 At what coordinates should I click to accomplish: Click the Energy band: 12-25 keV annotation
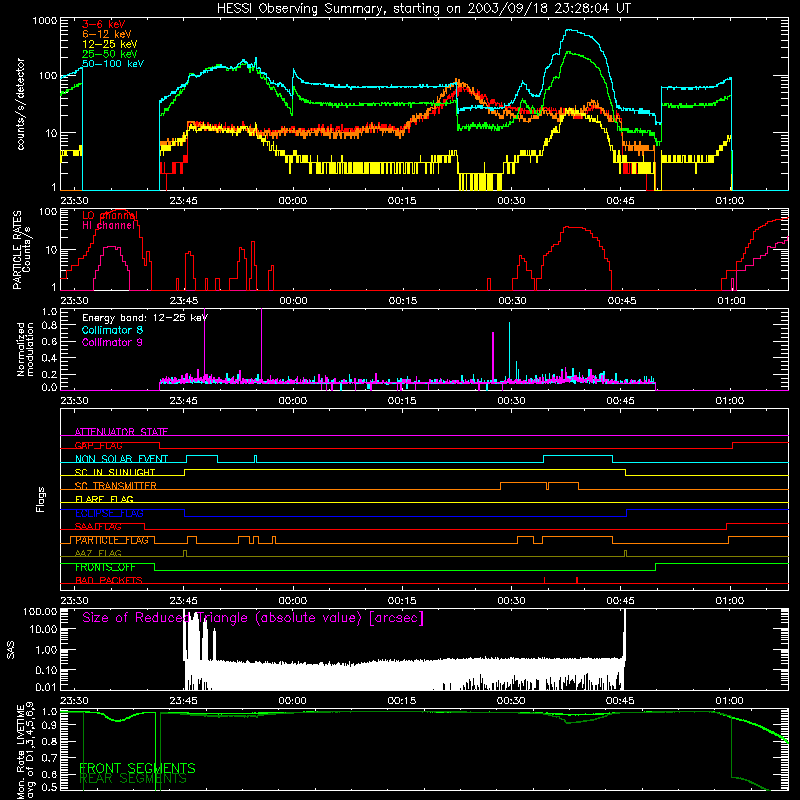tap(145, 318)
